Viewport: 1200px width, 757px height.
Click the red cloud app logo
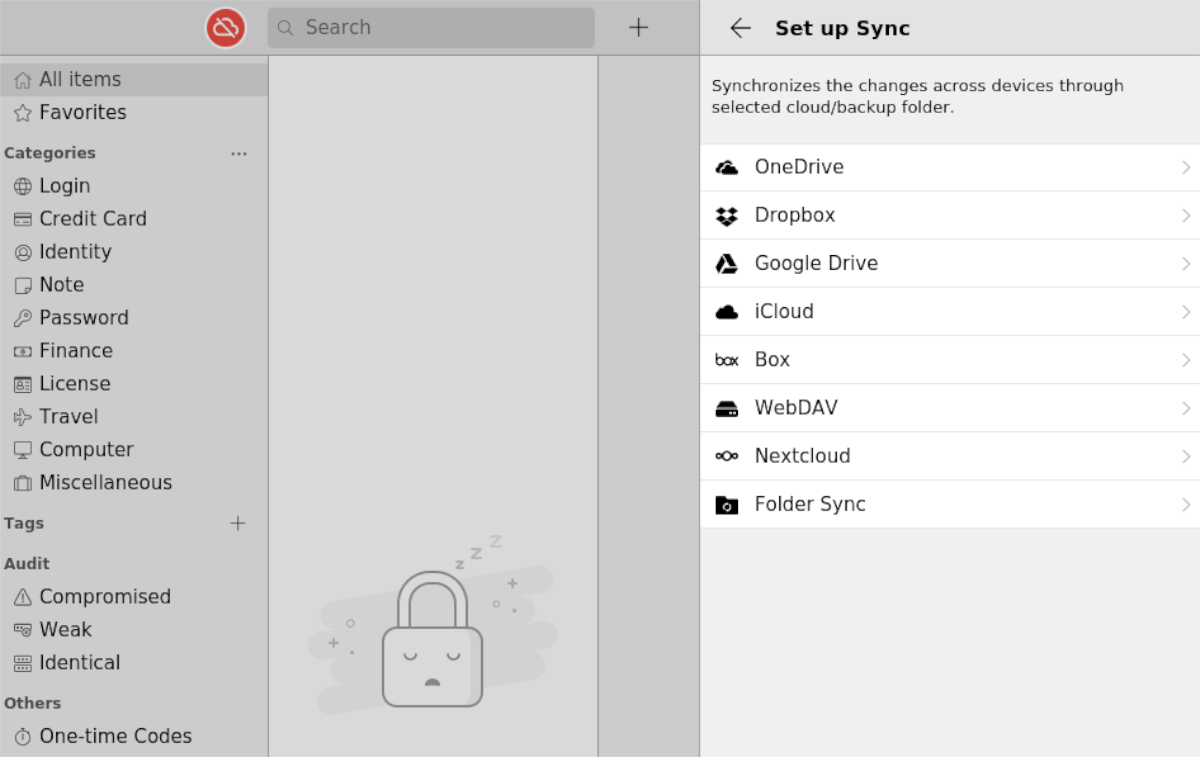point(226,27)
